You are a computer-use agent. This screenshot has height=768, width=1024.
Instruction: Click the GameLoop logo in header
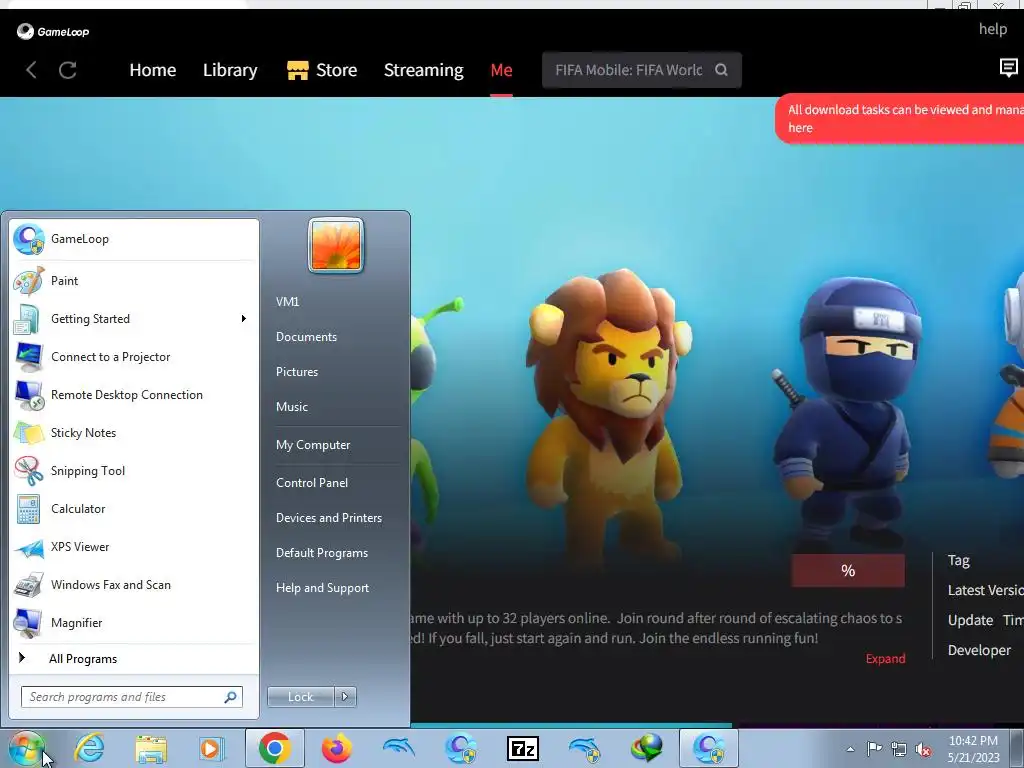click(53, 31)
